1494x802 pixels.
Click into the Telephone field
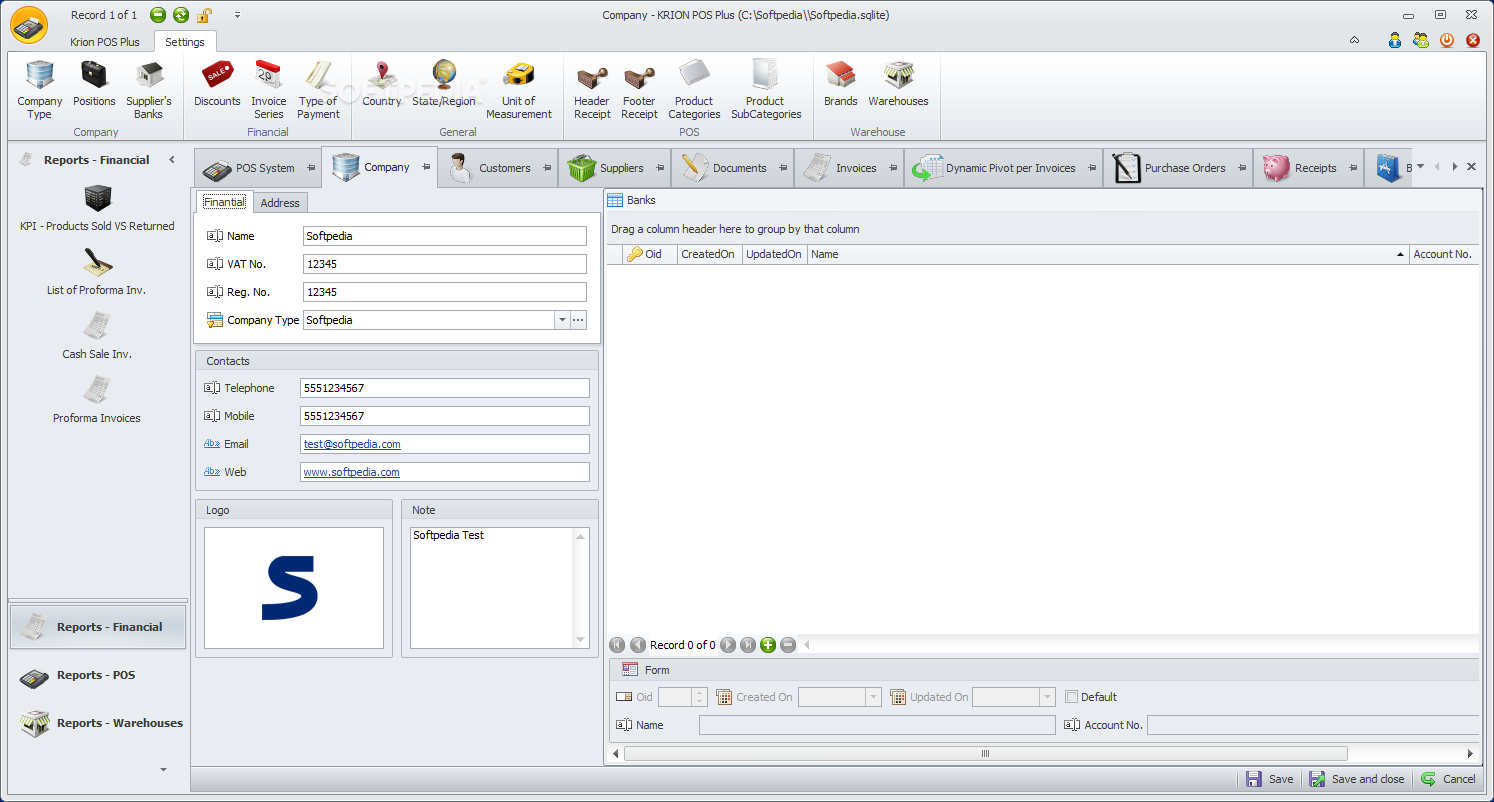coord(445,388)
